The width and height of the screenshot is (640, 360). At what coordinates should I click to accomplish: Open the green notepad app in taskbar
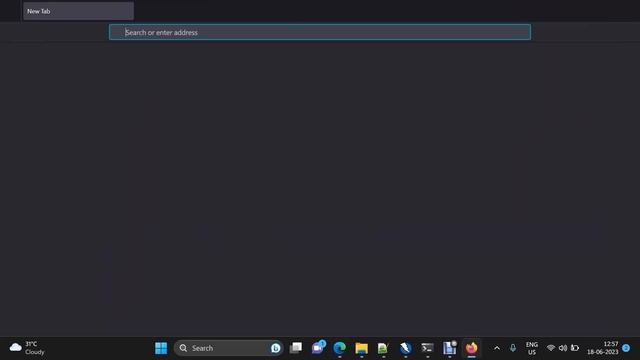383,348
